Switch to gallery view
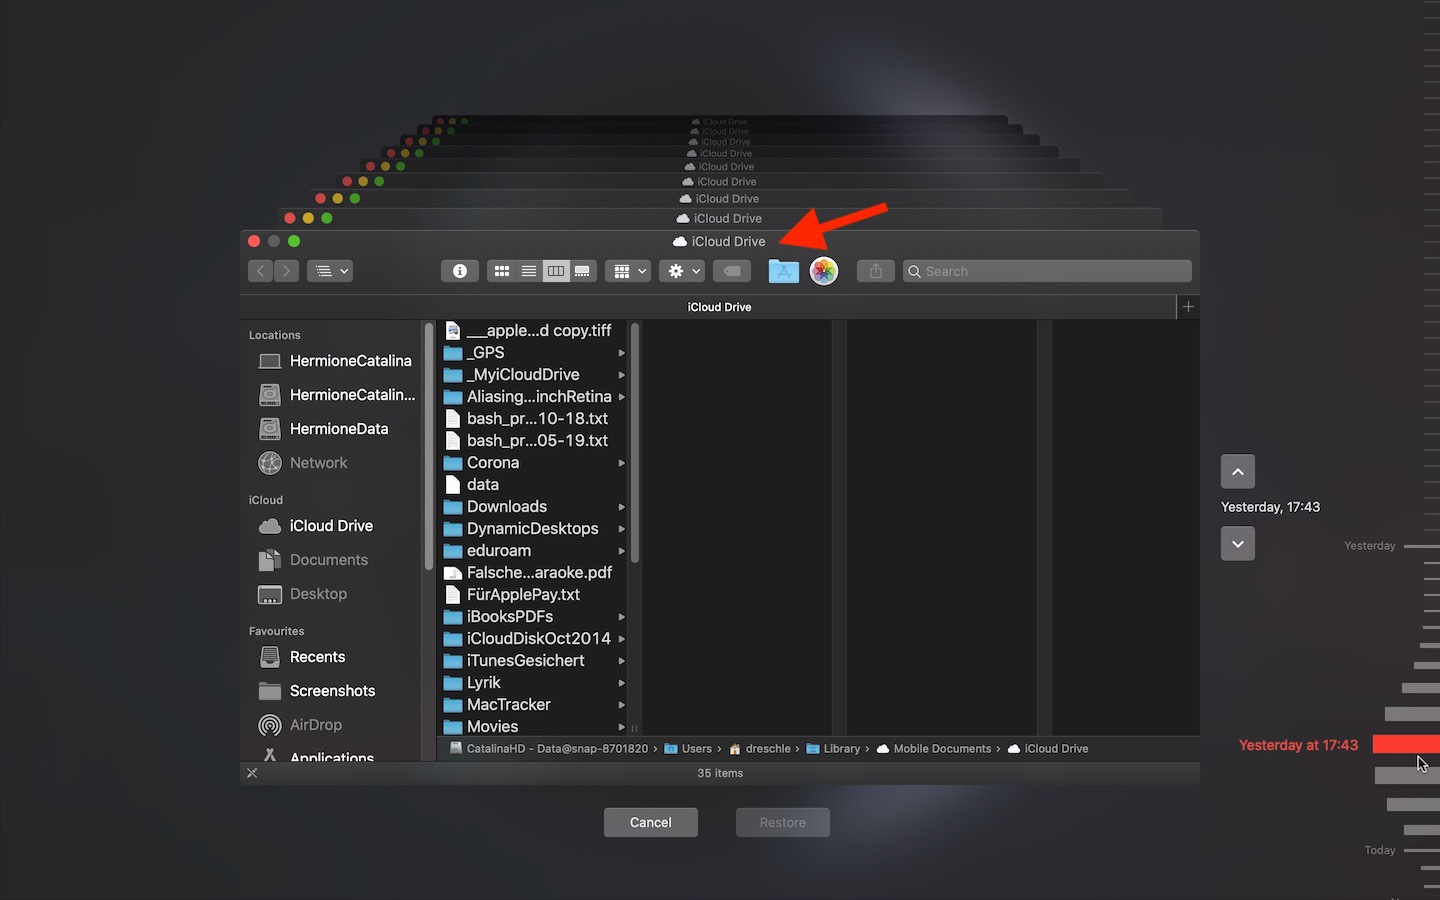 click(583, 271)
